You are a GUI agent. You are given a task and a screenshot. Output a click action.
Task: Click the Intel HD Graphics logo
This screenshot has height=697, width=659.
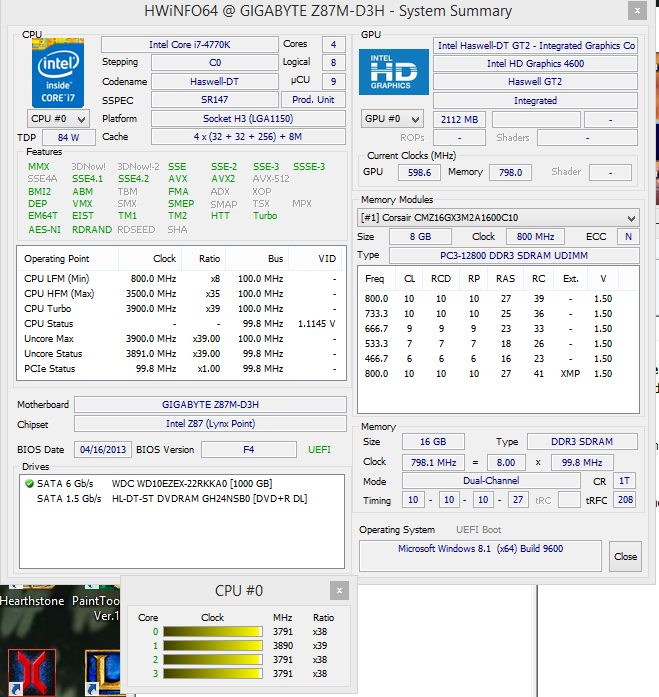(x=394, y=72)
